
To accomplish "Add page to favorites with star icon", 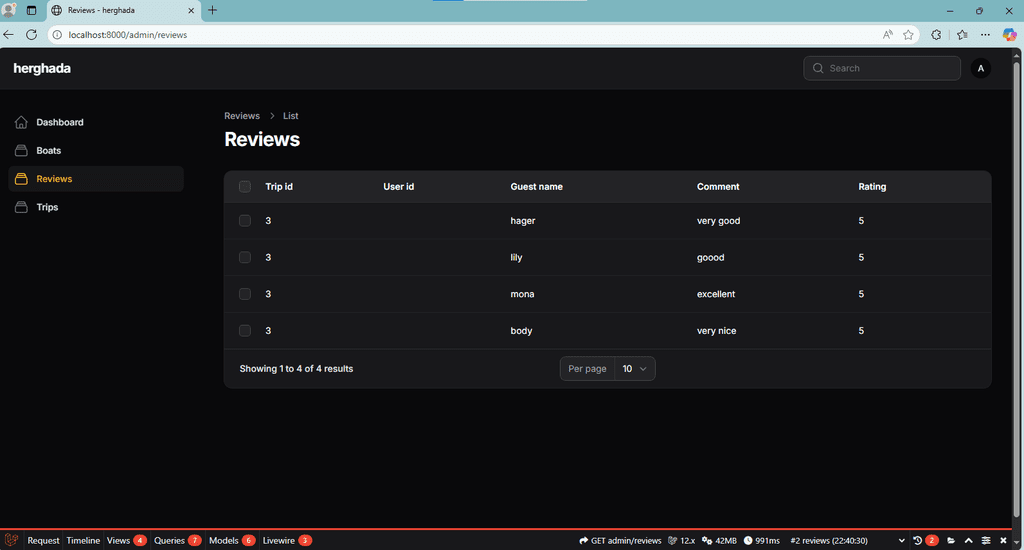I will 908,34.
